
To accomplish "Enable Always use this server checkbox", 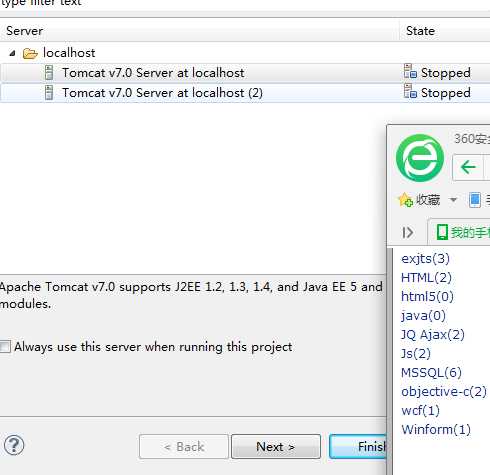I will [x=5, y=347].
